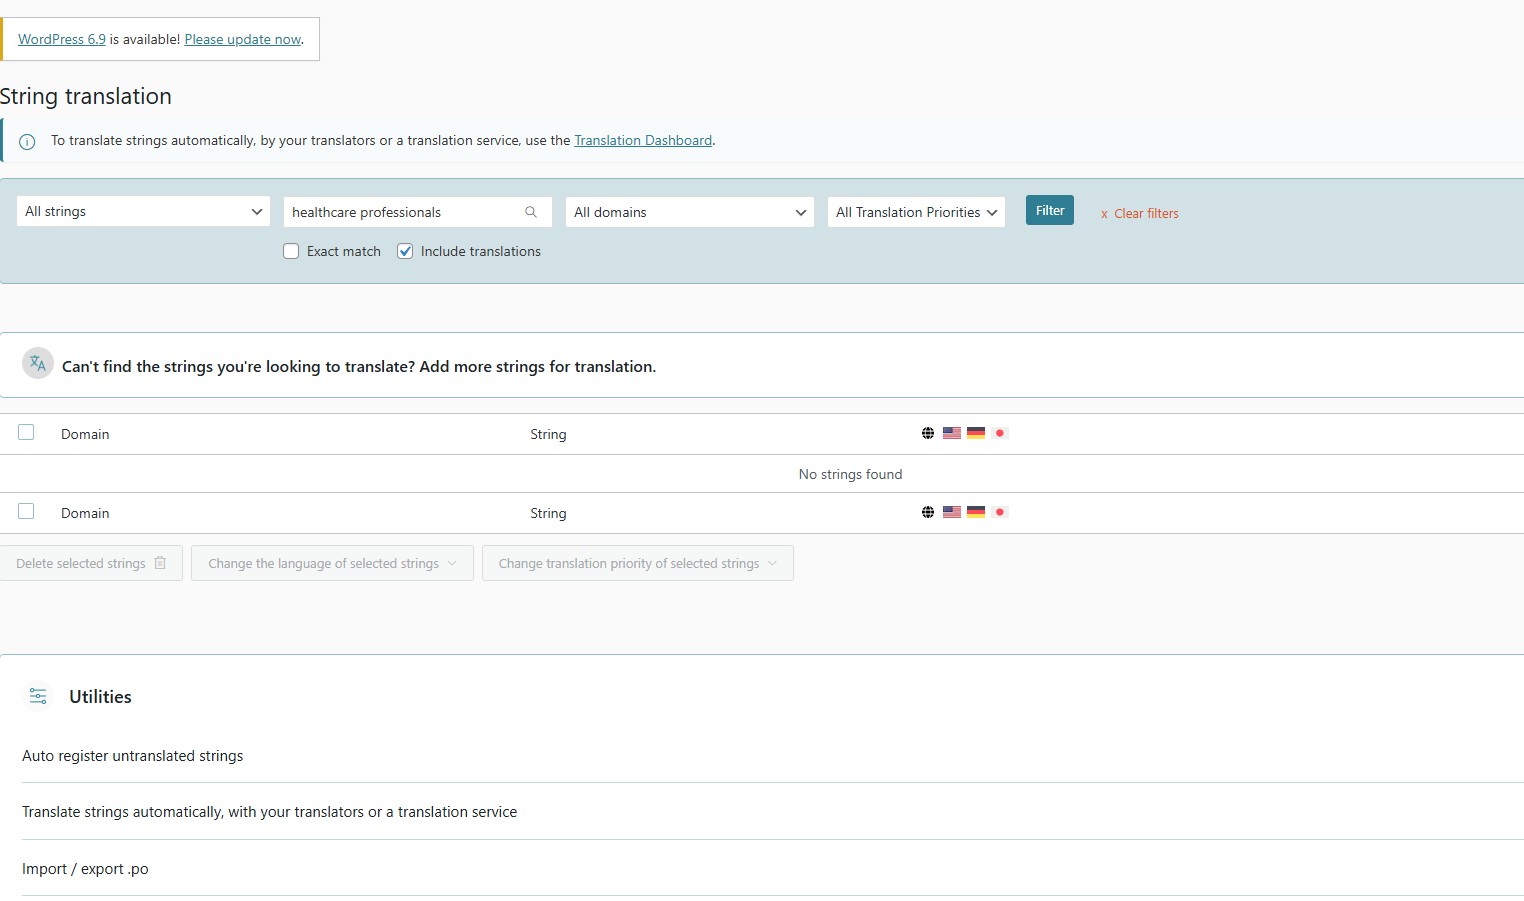Image resolution: width=1524 pixels, height=901 pixels.
Task: Click the German flag in bottom table footer
Action: (x=976, y=512)
